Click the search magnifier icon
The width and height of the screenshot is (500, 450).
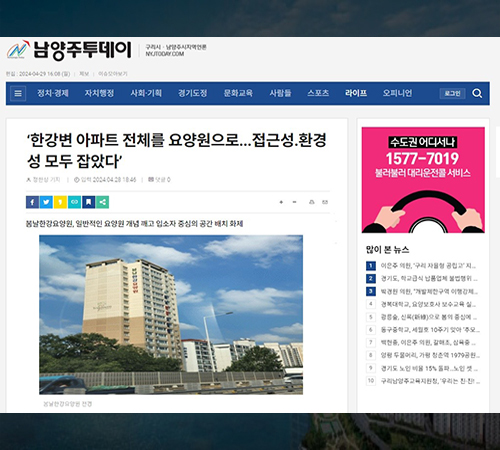477,93
